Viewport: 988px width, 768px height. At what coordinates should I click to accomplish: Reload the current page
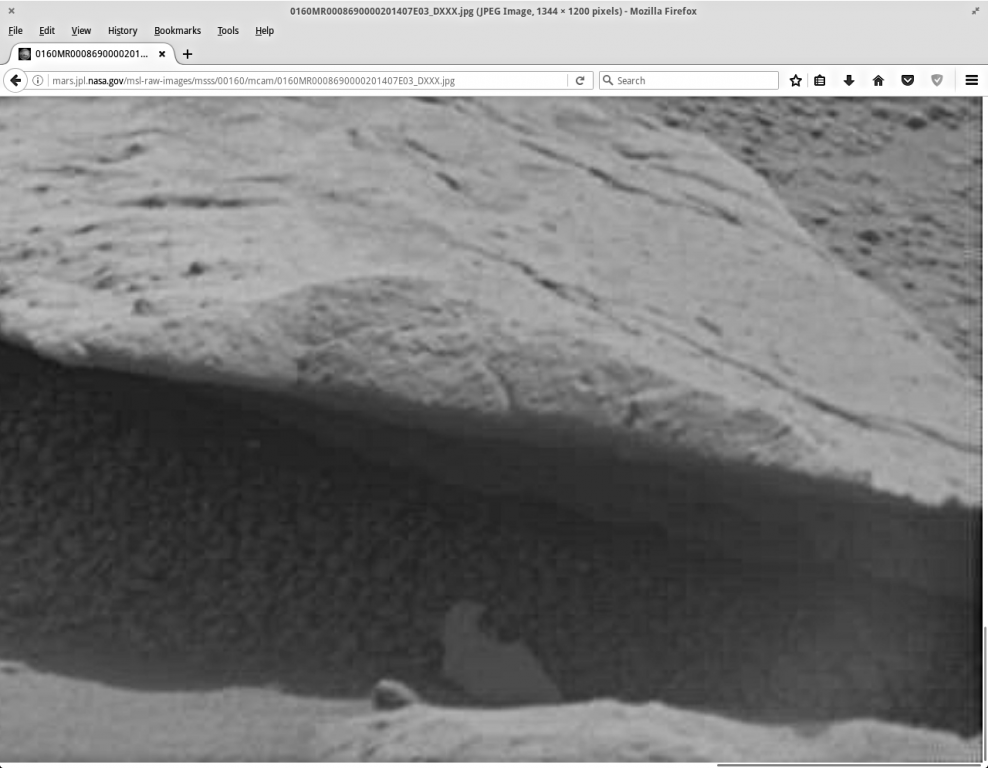click(x=580, y=80)
